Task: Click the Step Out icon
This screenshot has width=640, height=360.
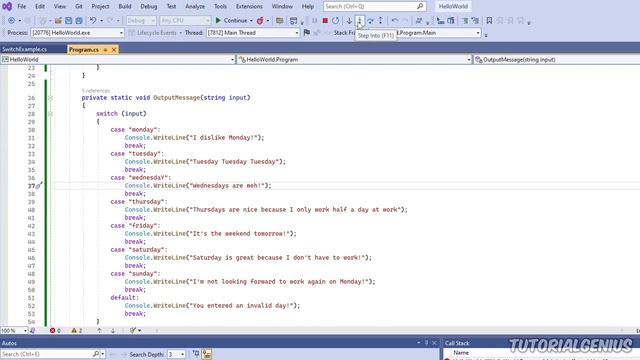Action: click(x=380, y=20)
